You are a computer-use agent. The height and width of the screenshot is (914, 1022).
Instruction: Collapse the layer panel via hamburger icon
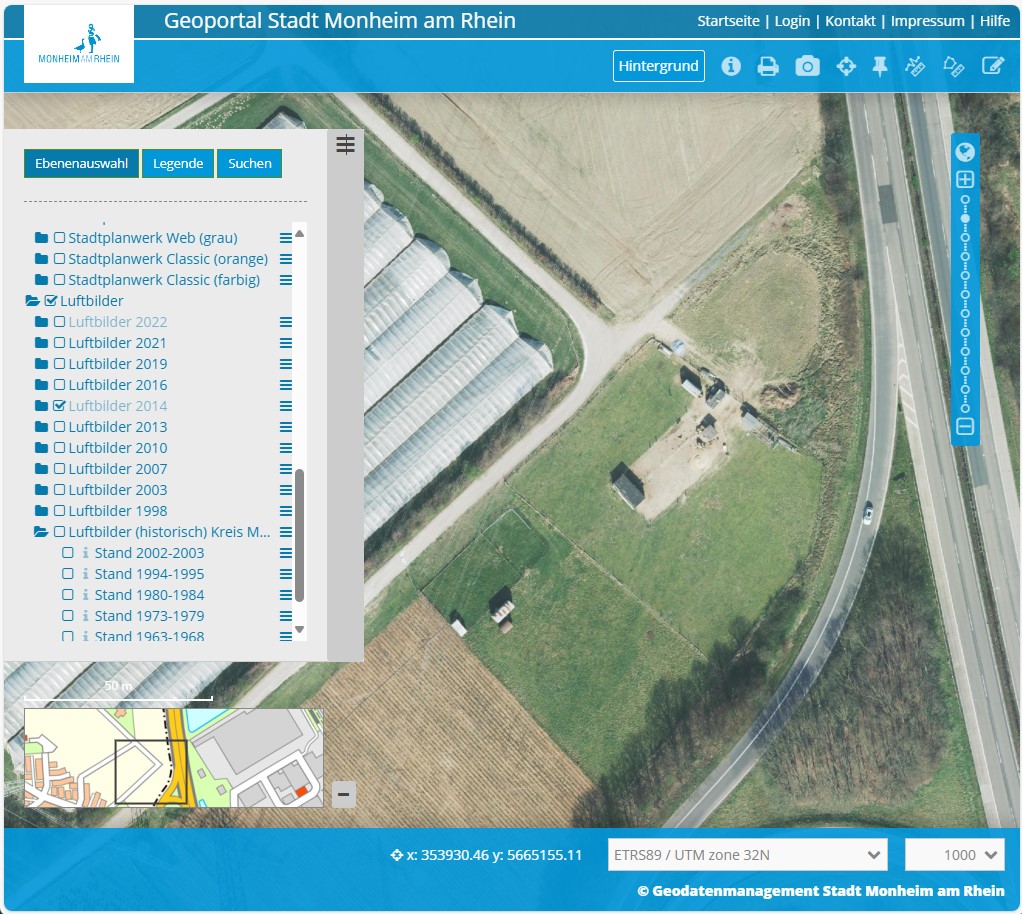[345, 144]
